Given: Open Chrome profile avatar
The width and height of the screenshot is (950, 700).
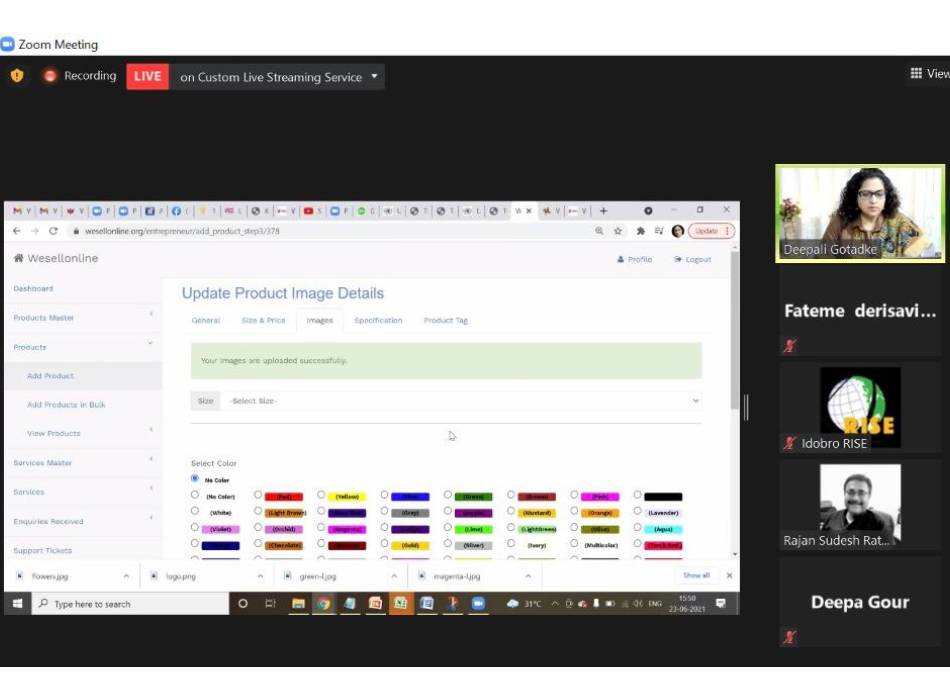Looking at the screenshot, I should [x=678, y=231].
